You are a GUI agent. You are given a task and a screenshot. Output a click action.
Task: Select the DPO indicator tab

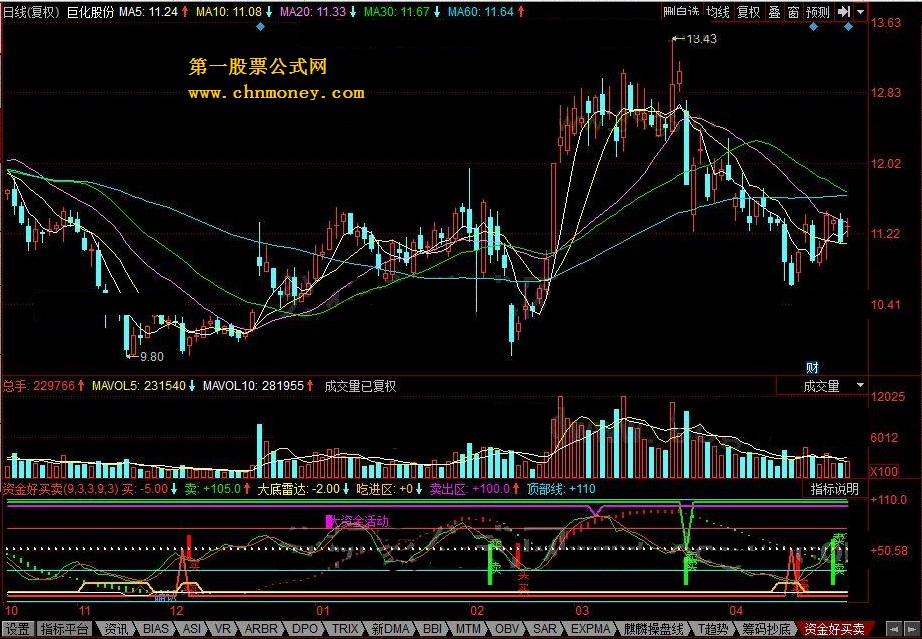tap(305, 629)
